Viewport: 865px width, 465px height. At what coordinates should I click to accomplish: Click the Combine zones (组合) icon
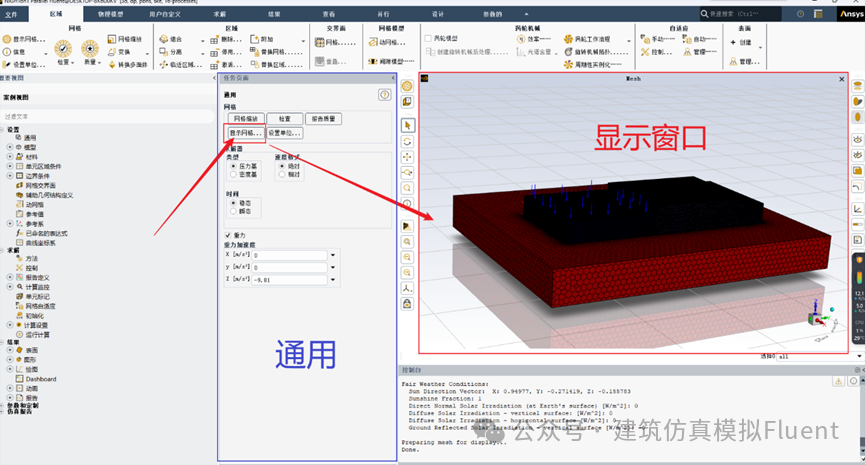point(163,39)
